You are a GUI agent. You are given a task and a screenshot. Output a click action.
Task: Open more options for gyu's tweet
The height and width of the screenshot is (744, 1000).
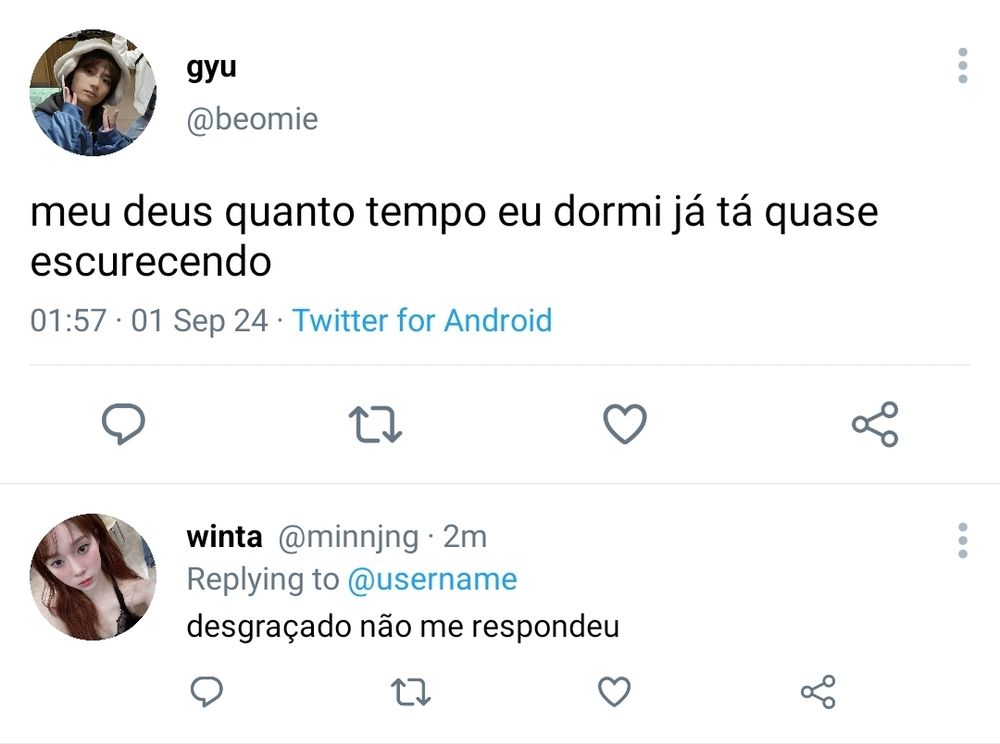(962, 66)
